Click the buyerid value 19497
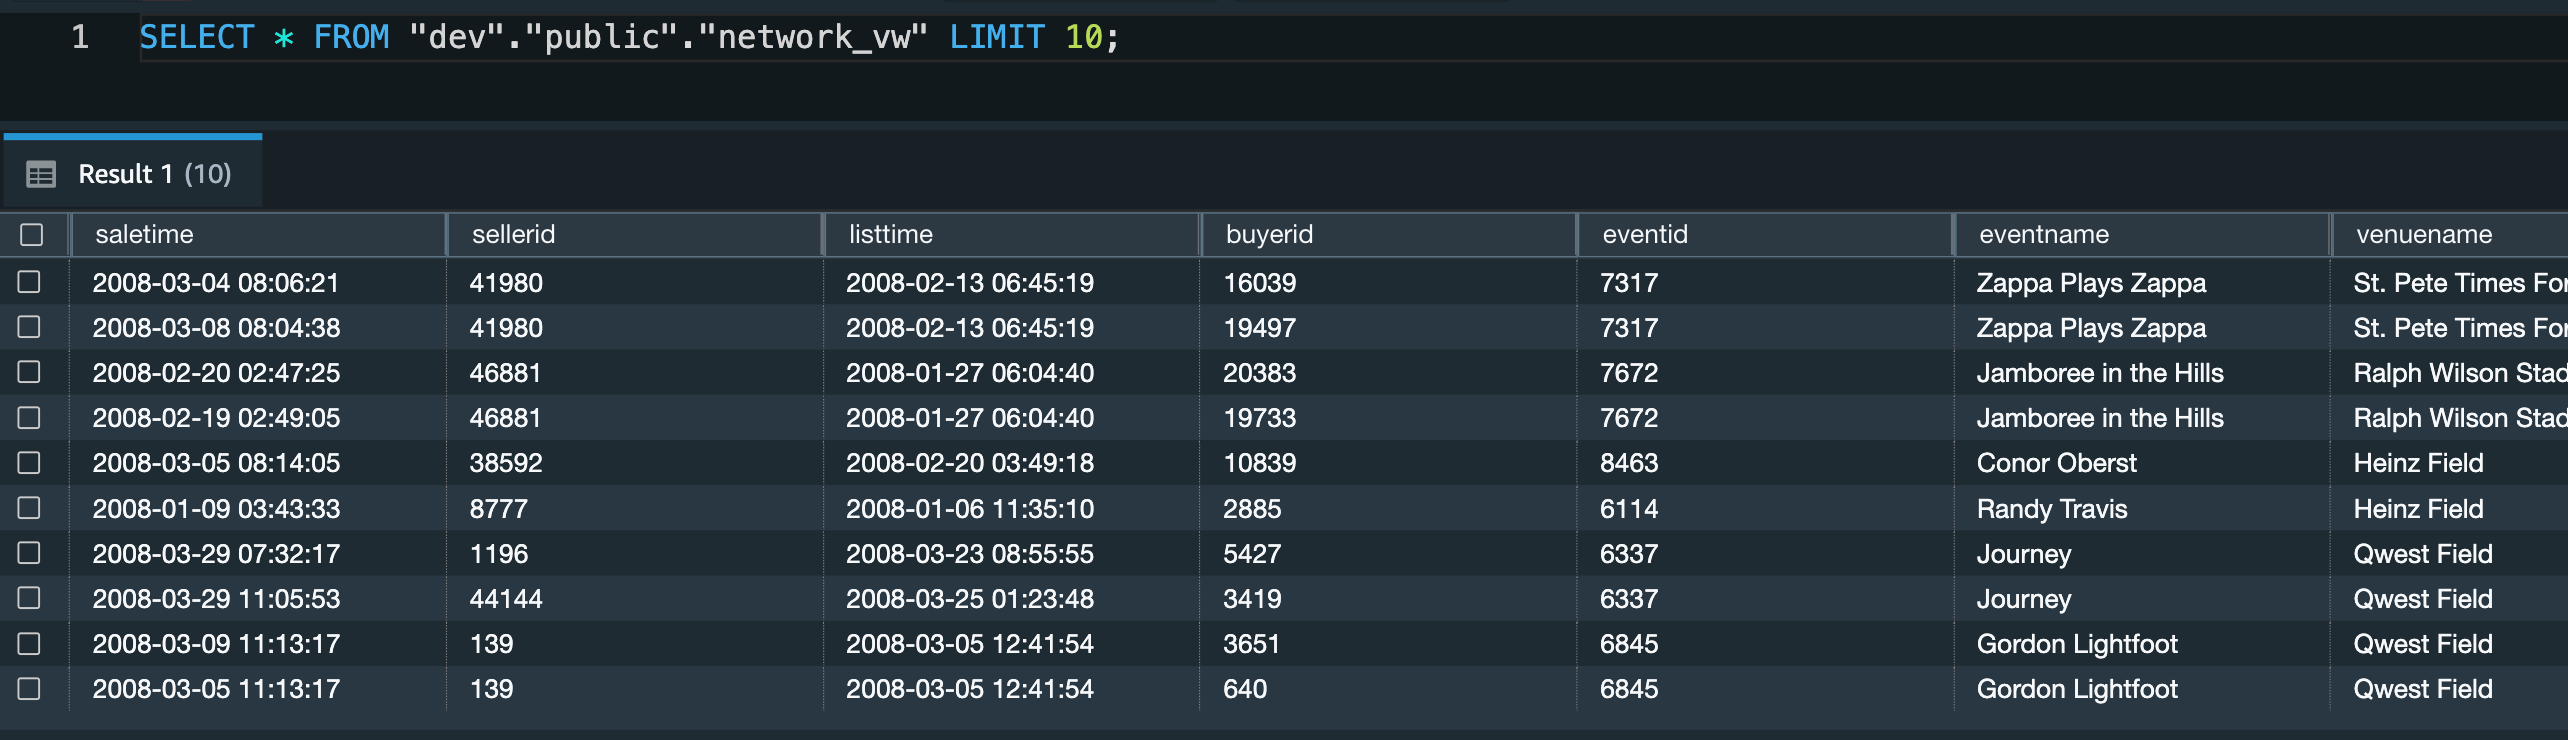The image size is (2568, 740). [1260, 328]
